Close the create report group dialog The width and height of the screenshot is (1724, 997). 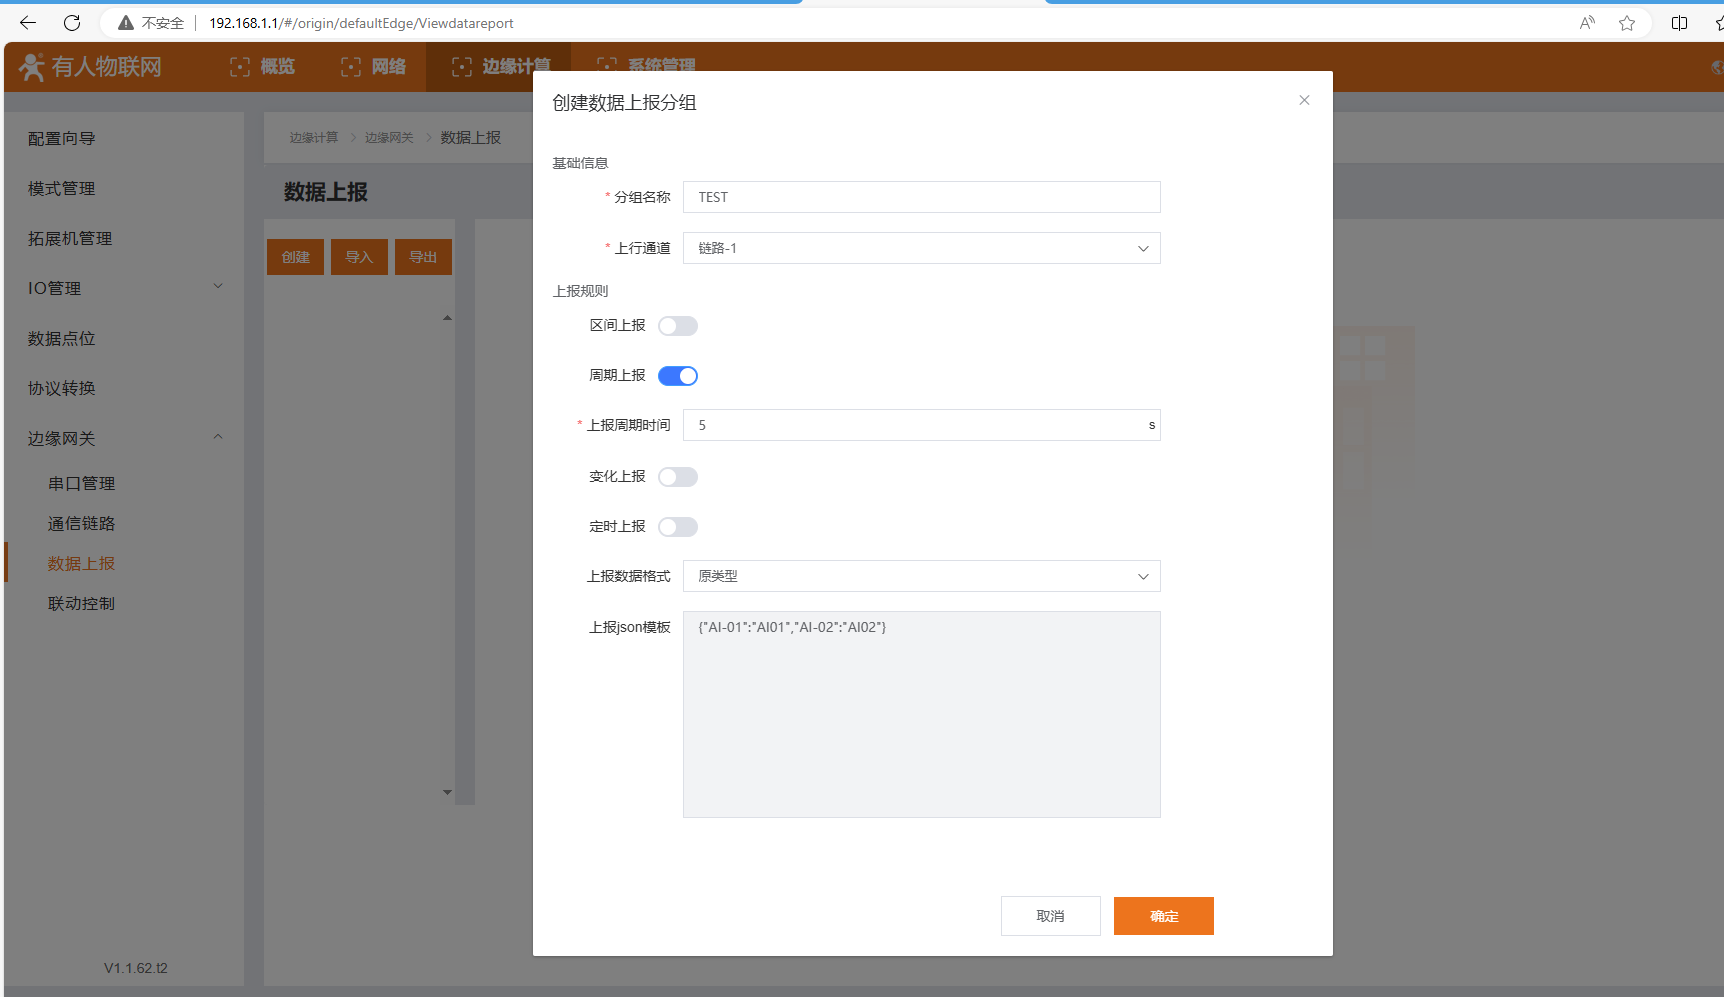click(x=1304, y=100)
